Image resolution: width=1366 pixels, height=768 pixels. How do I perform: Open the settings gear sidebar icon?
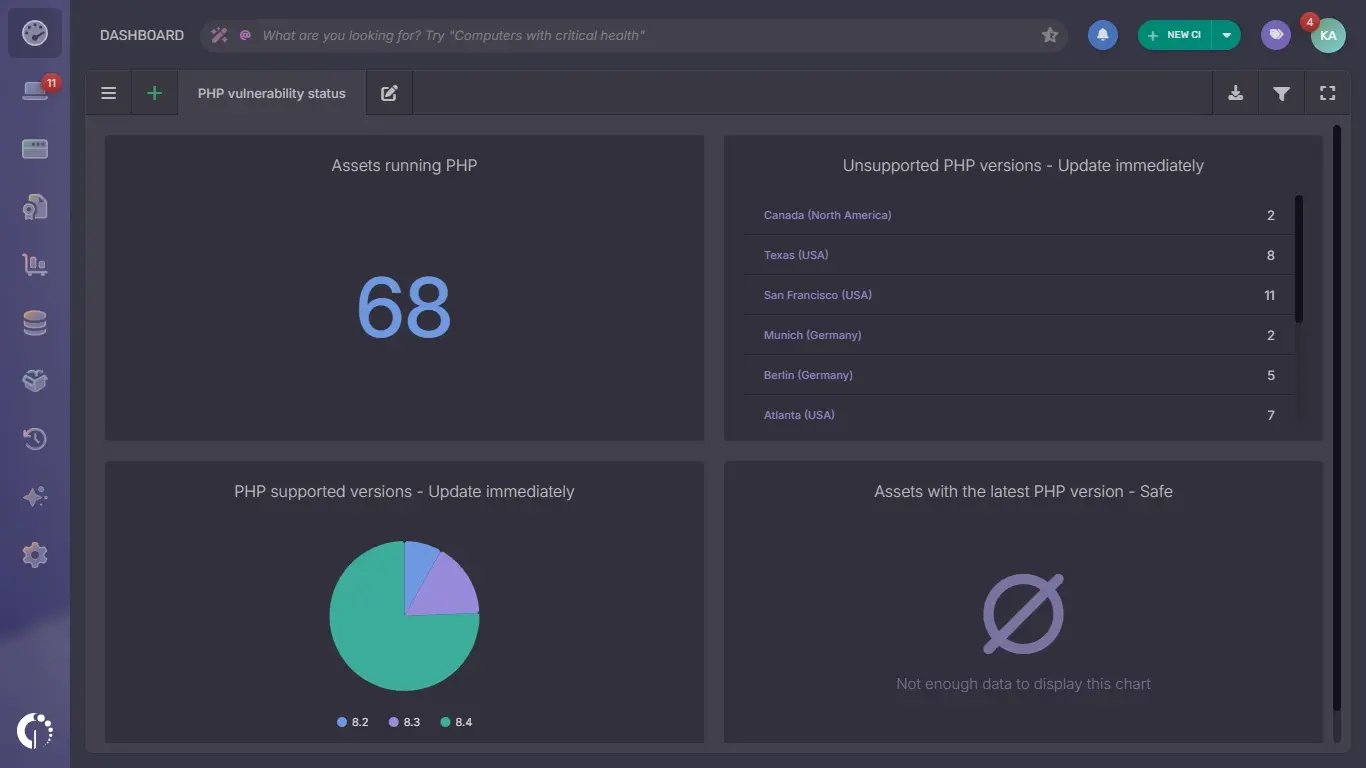(35, 555)
